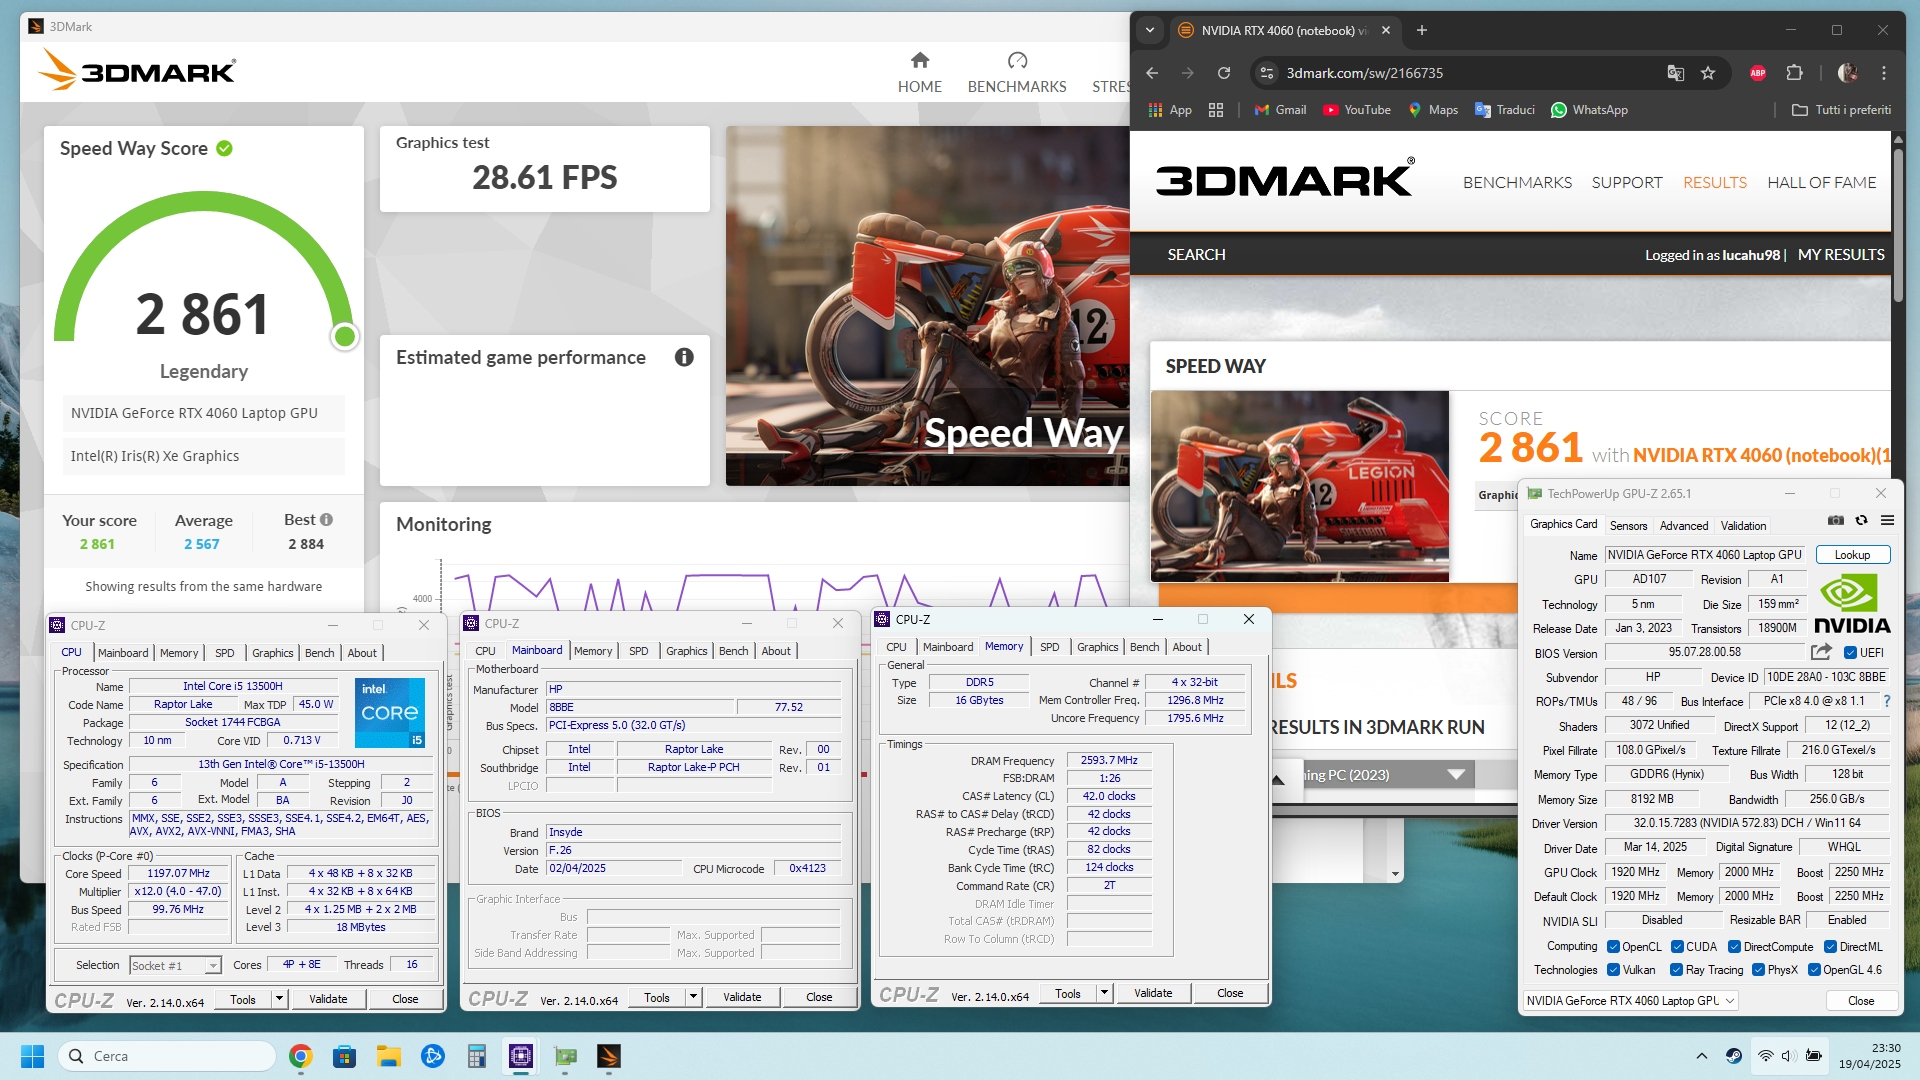The height and width of the screenshot is (1080, 1920).
Task: Click the BIOS share/export icon in GPU-Z
Action: coord(1822,652)
